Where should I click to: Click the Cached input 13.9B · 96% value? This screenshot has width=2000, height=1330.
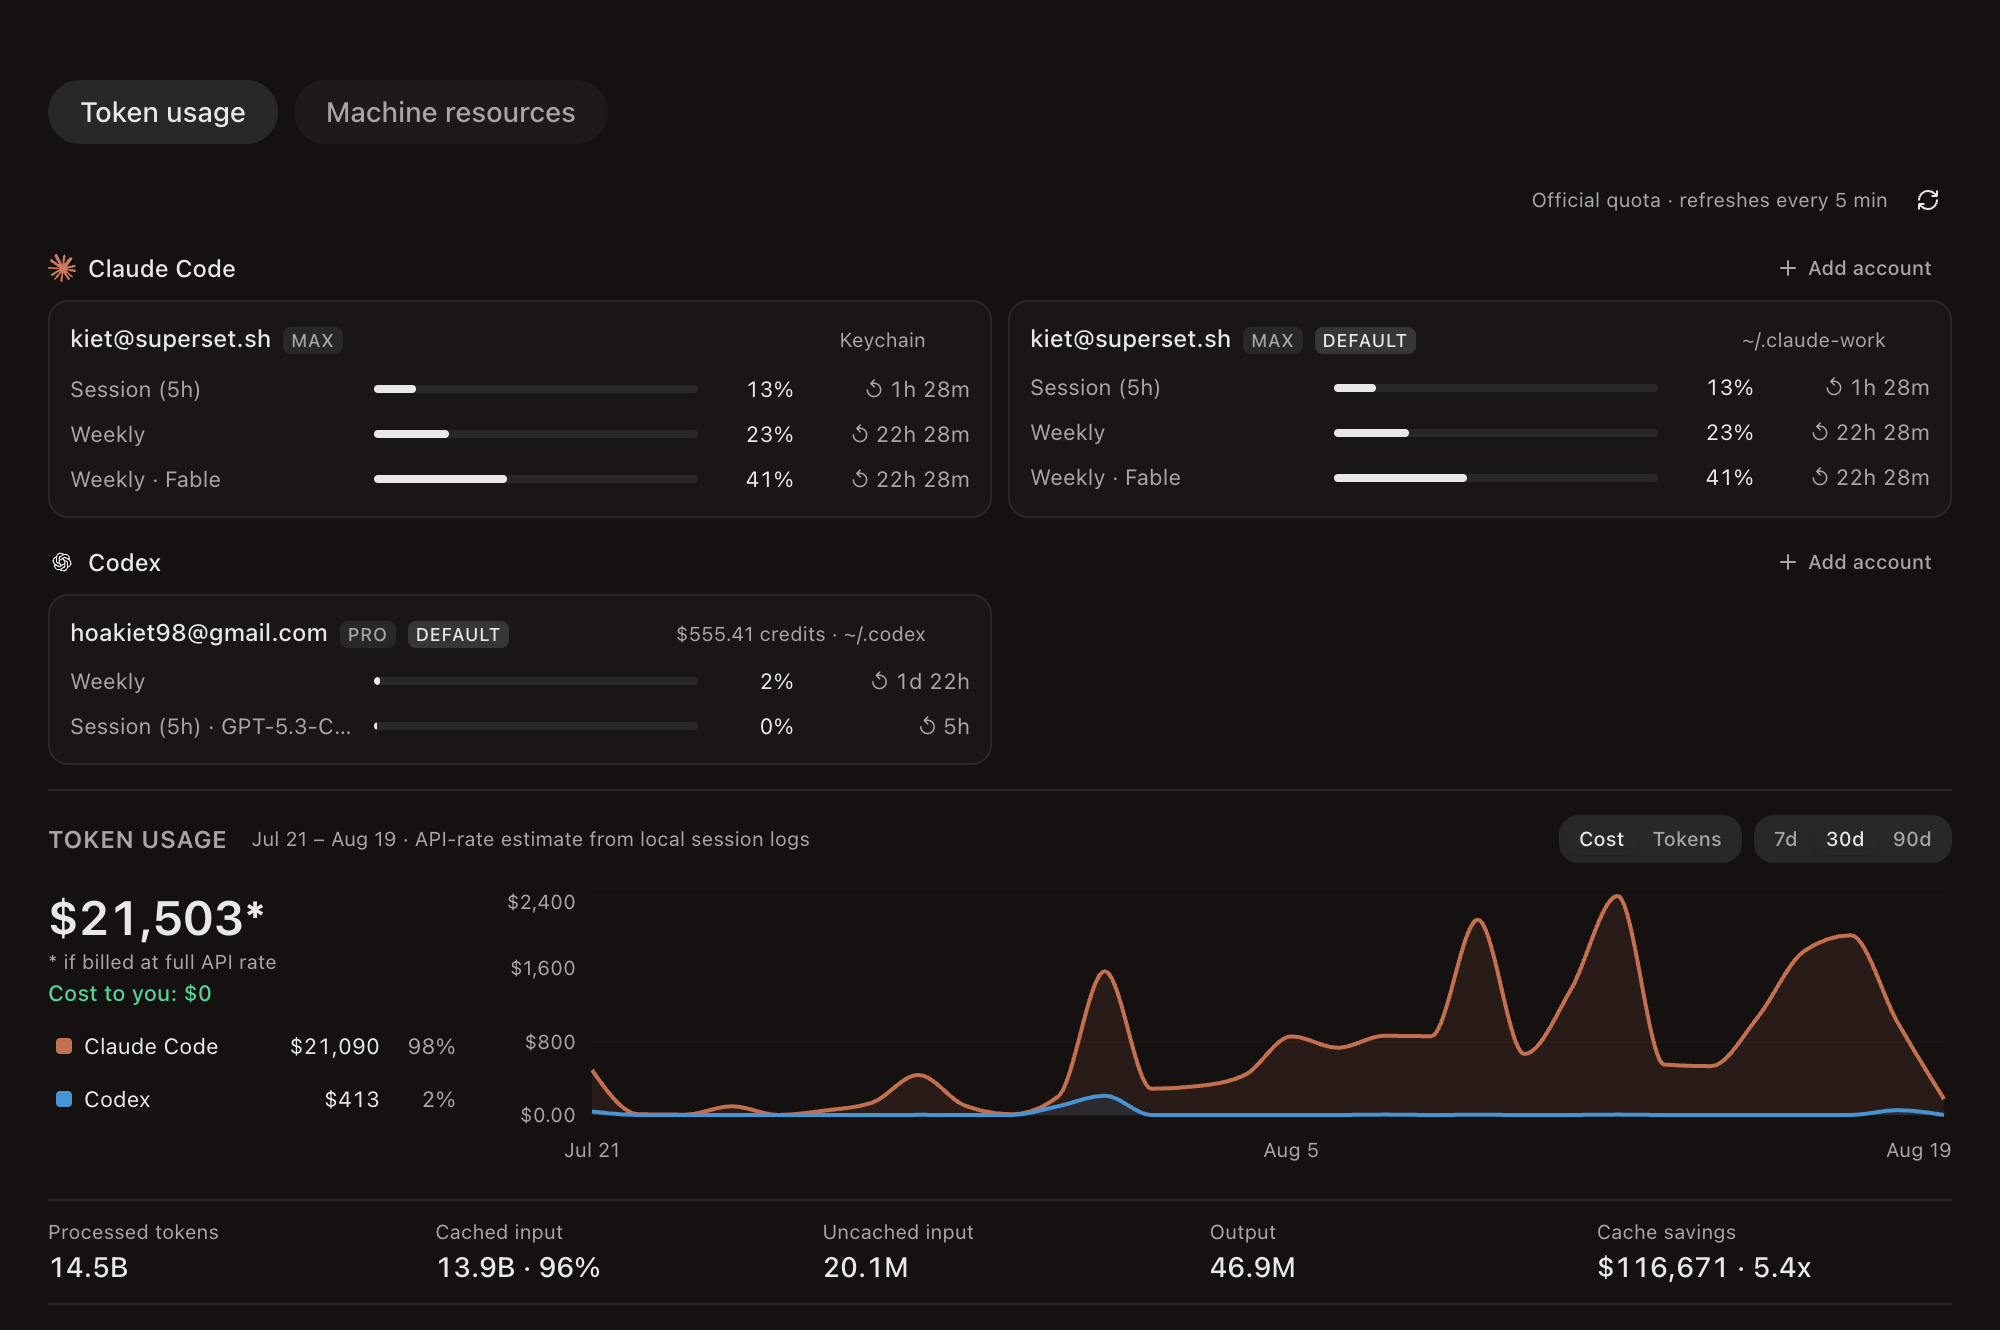[x=518, y=1268]
